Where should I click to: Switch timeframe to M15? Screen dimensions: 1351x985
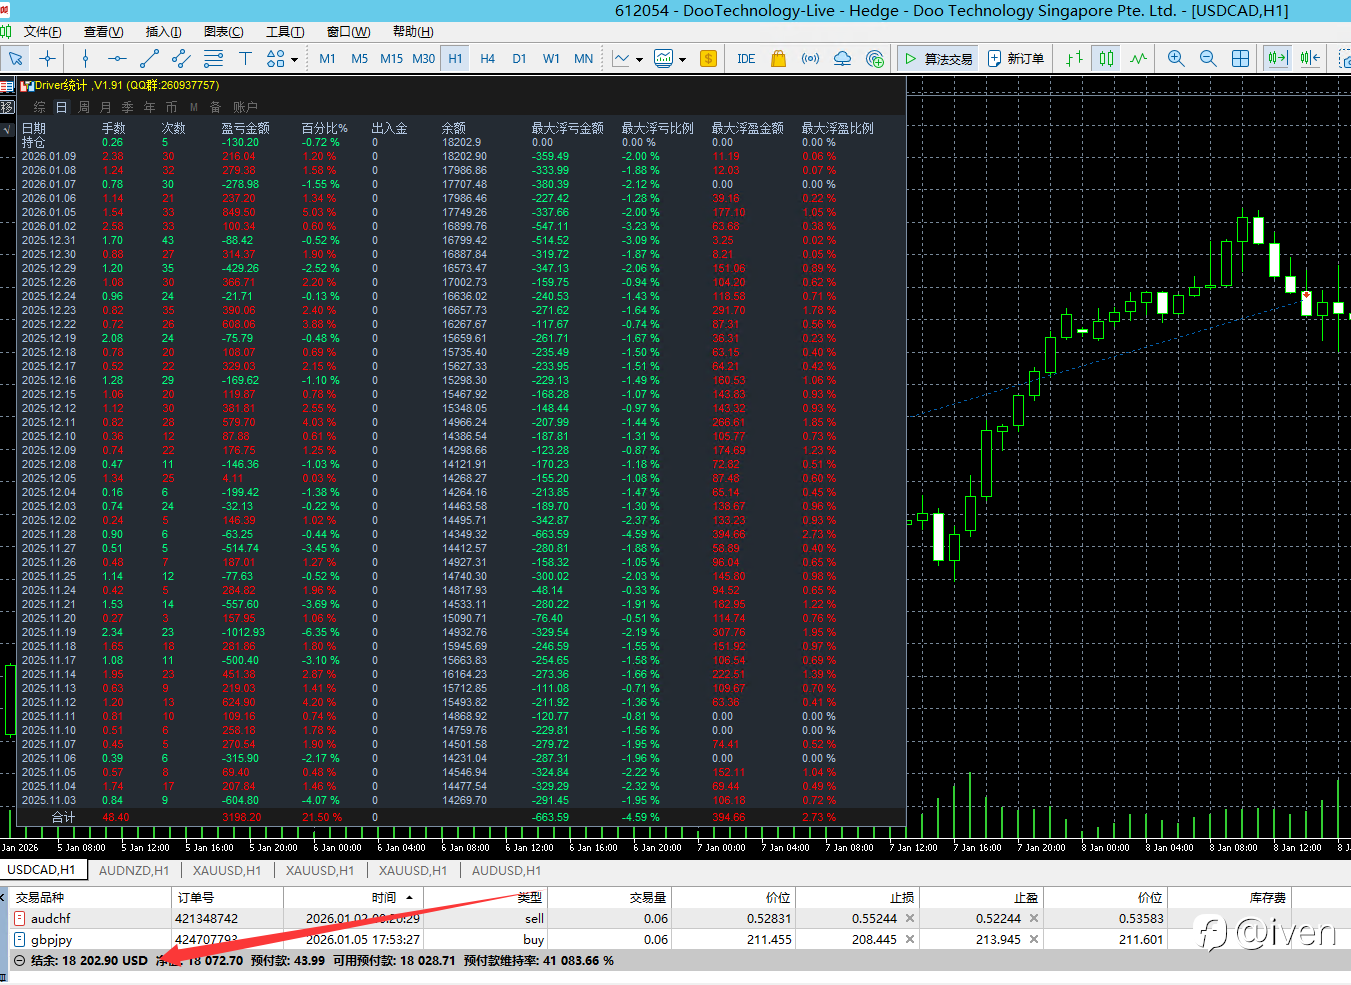click(x=391, y=58)
